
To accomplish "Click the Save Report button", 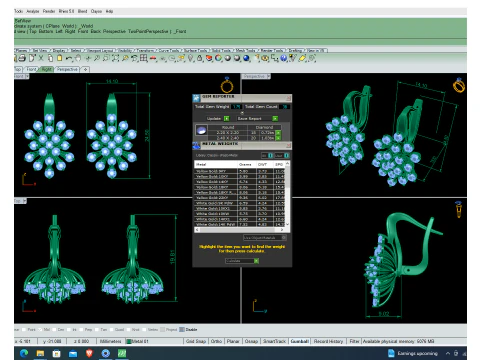I will [x=257, y=119].
